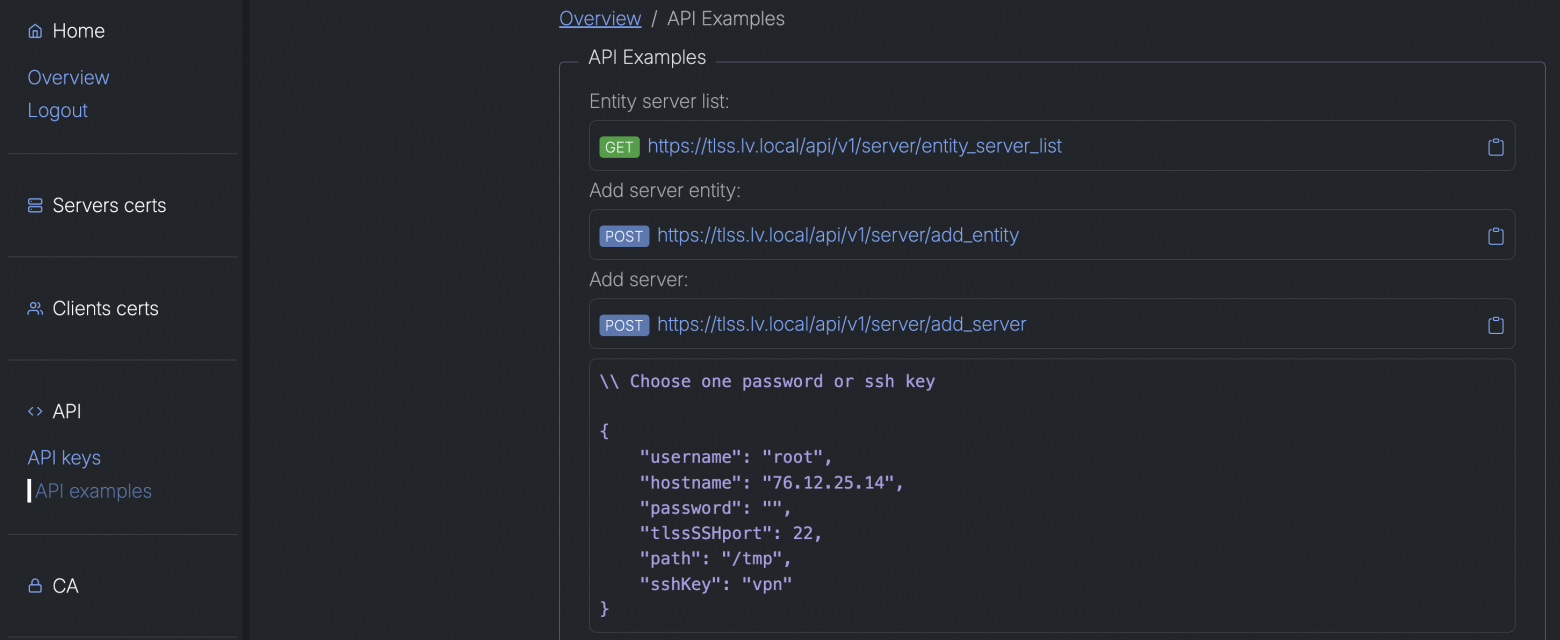1560x640 pixels.
Task: Open the entity_server_list API URL
Action: [x=854, y=146]
